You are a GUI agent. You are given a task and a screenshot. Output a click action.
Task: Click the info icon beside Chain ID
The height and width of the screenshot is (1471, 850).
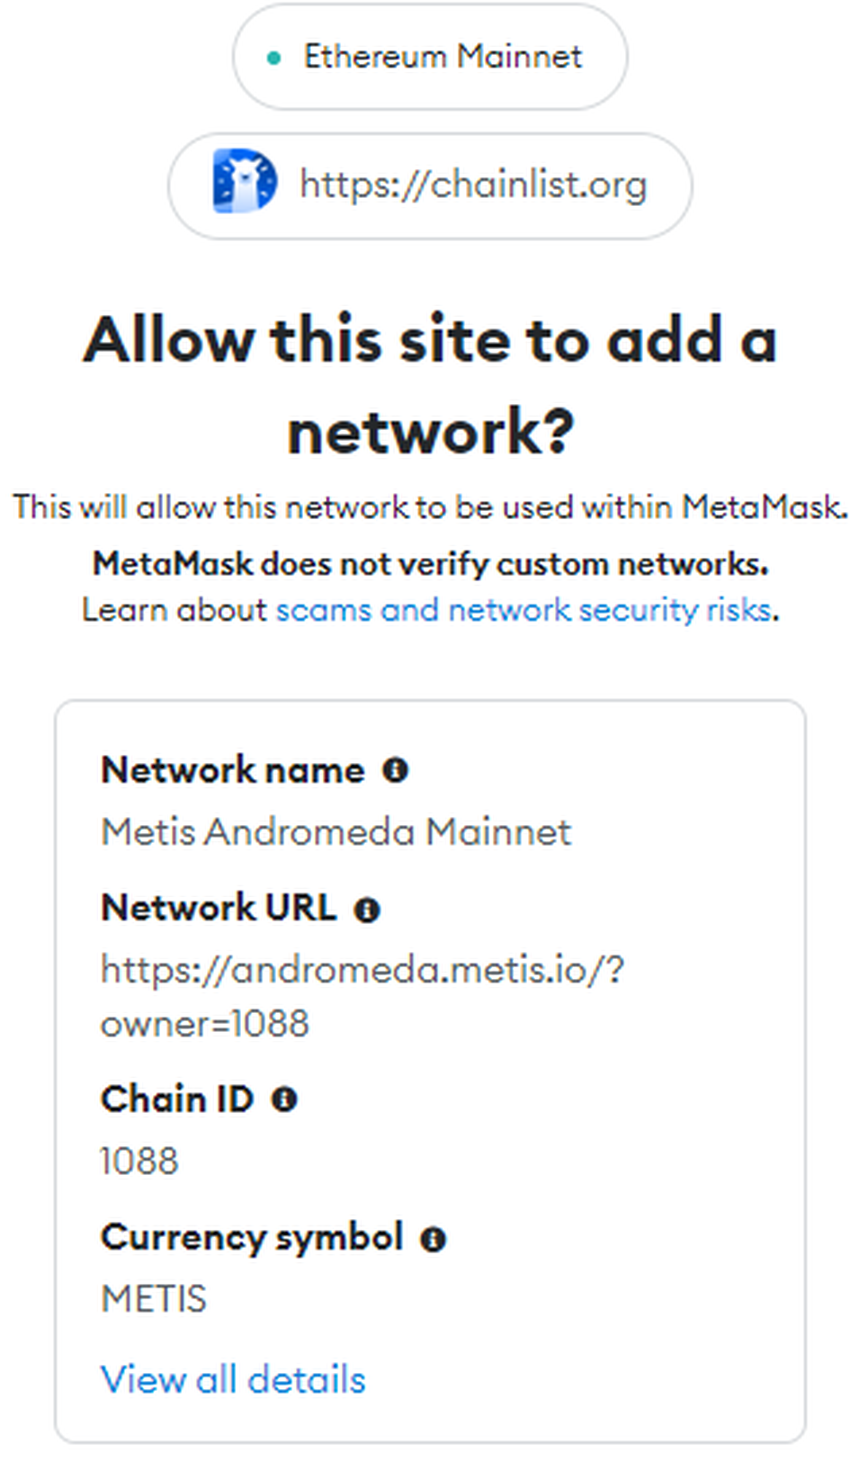coord(285,1099)
